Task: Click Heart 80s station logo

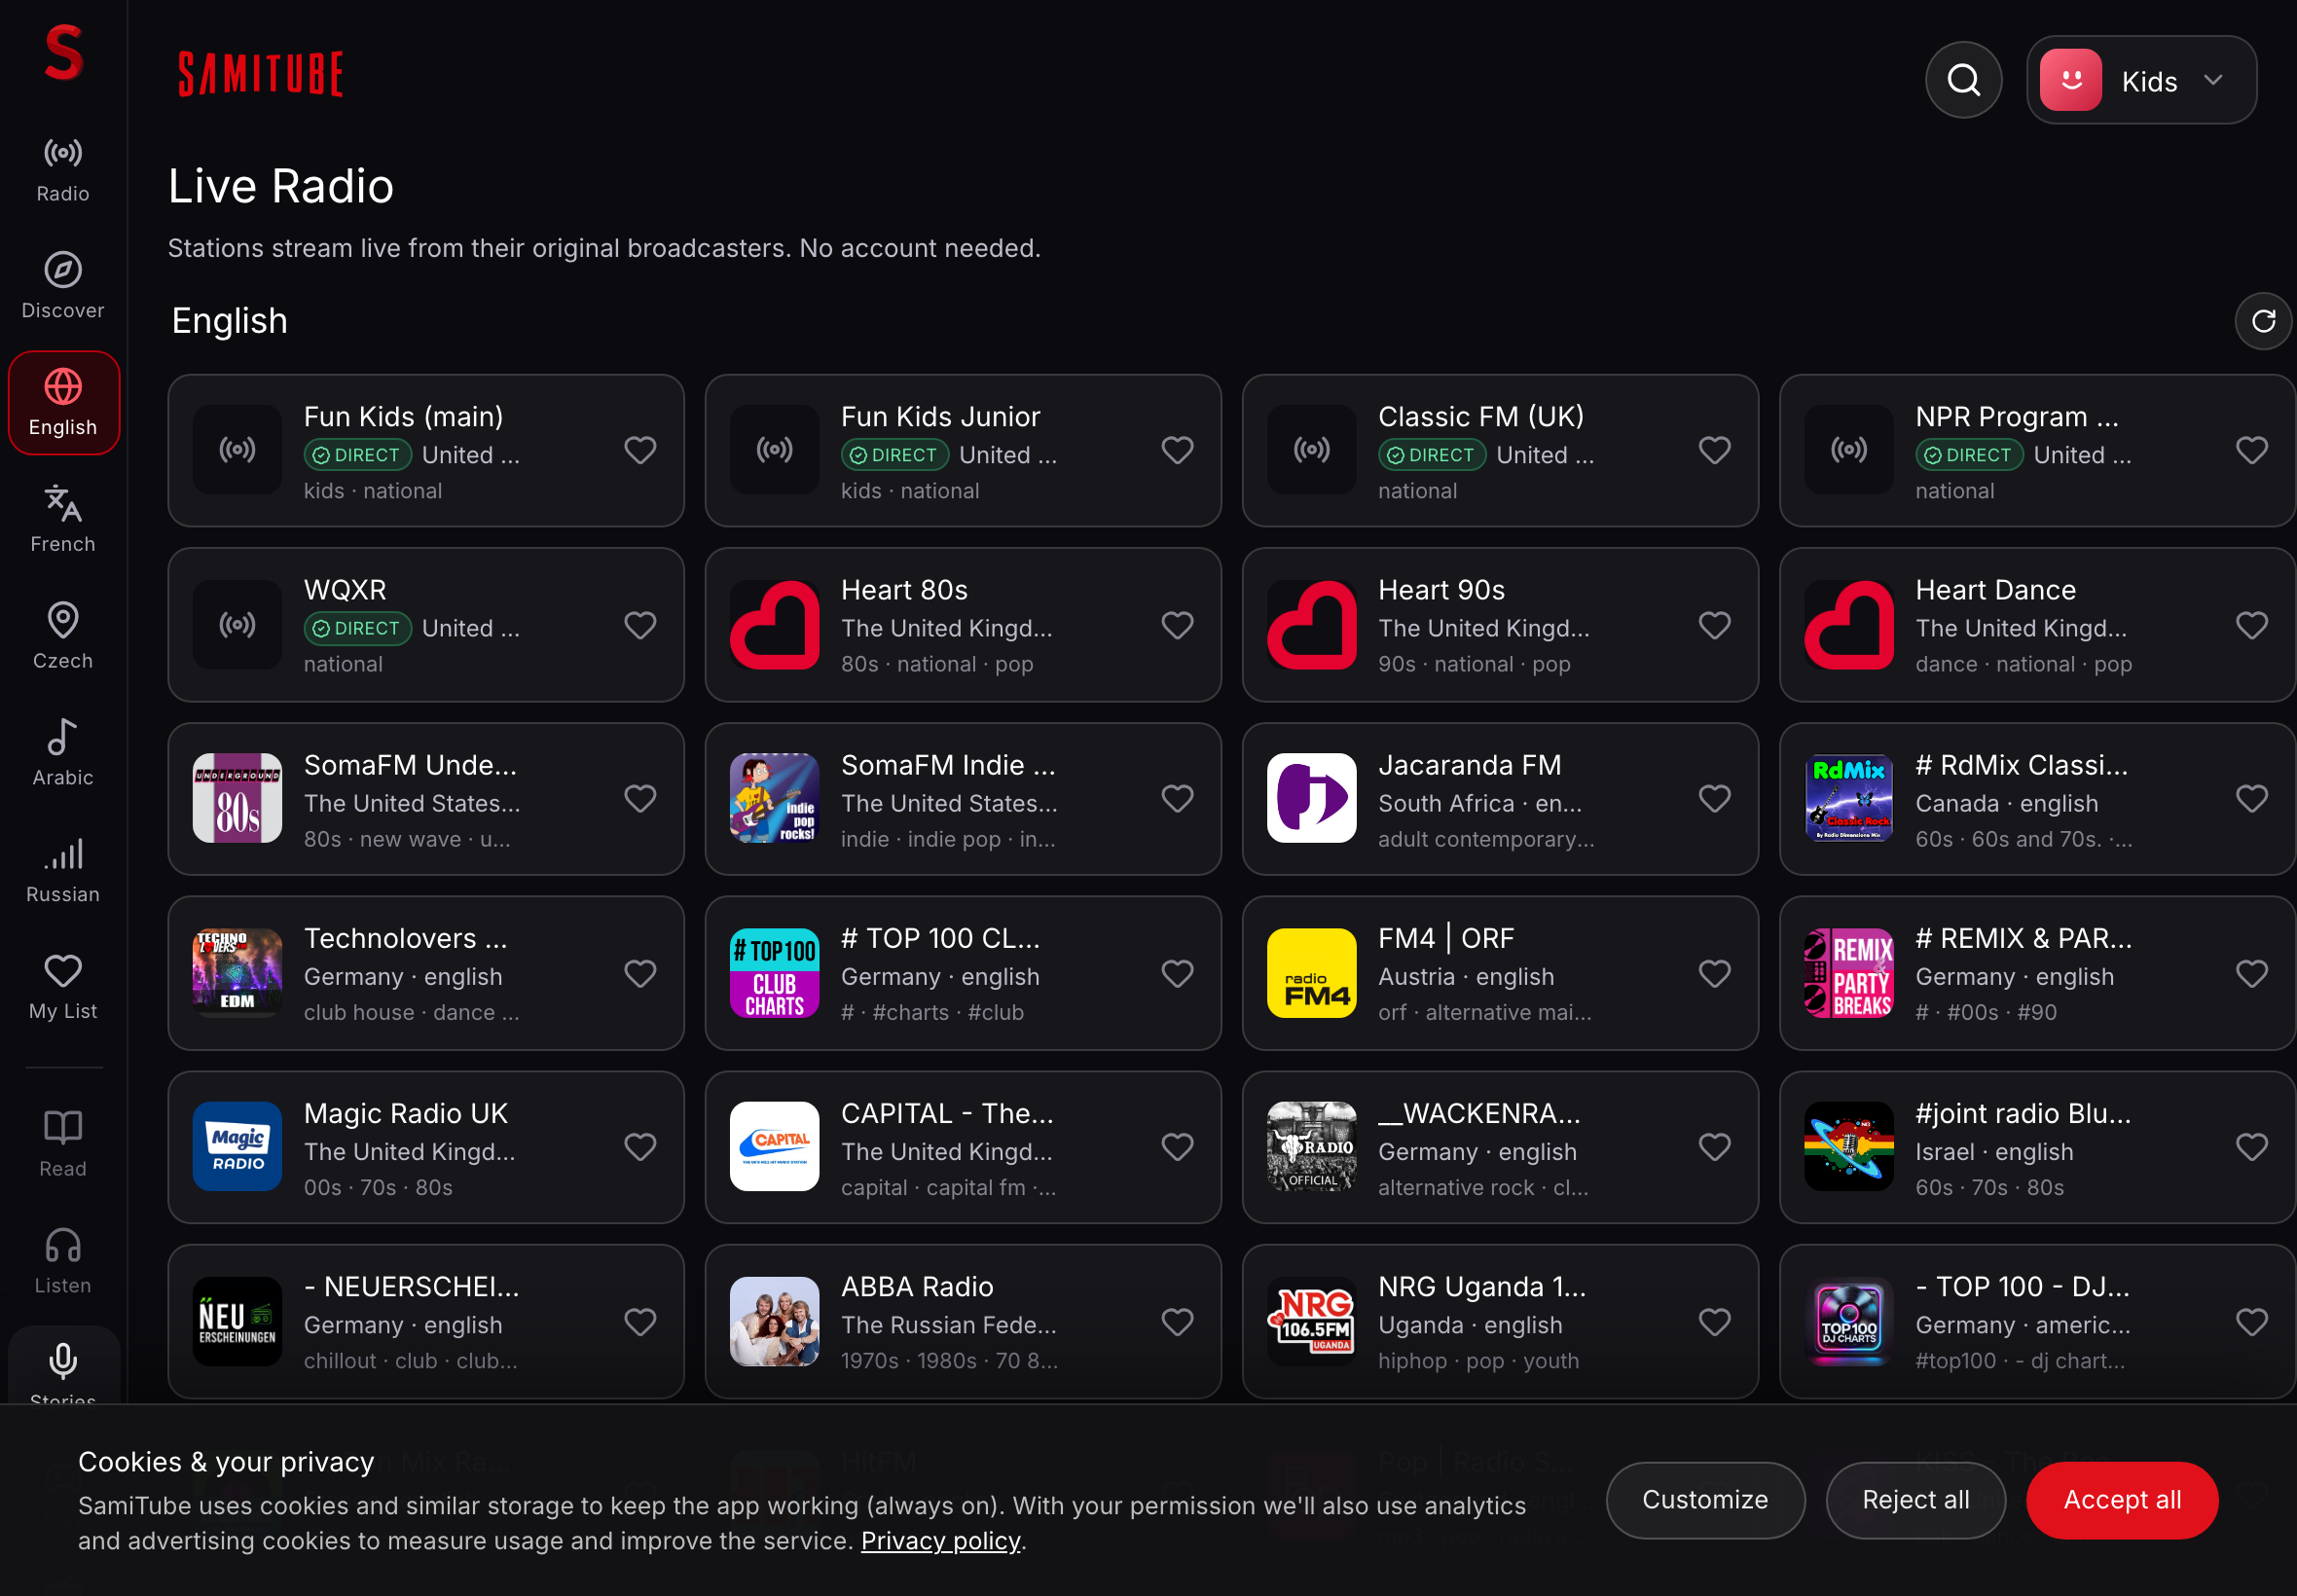Action: [x=774, y=625]
